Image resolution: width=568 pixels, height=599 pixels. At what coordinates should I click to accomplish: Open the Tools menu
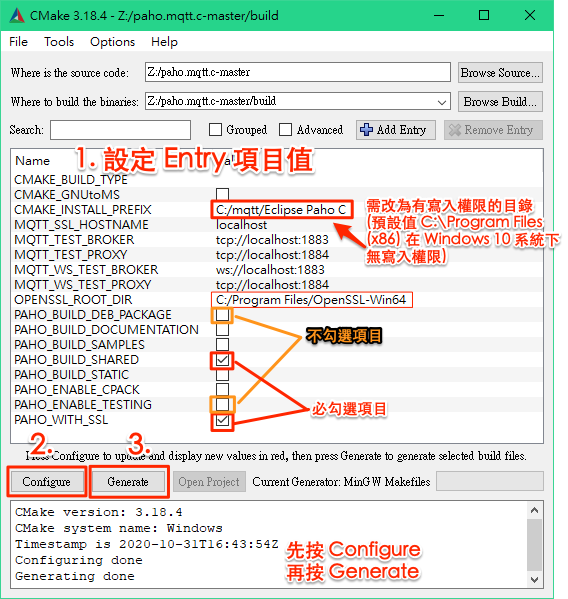[59, 42]
